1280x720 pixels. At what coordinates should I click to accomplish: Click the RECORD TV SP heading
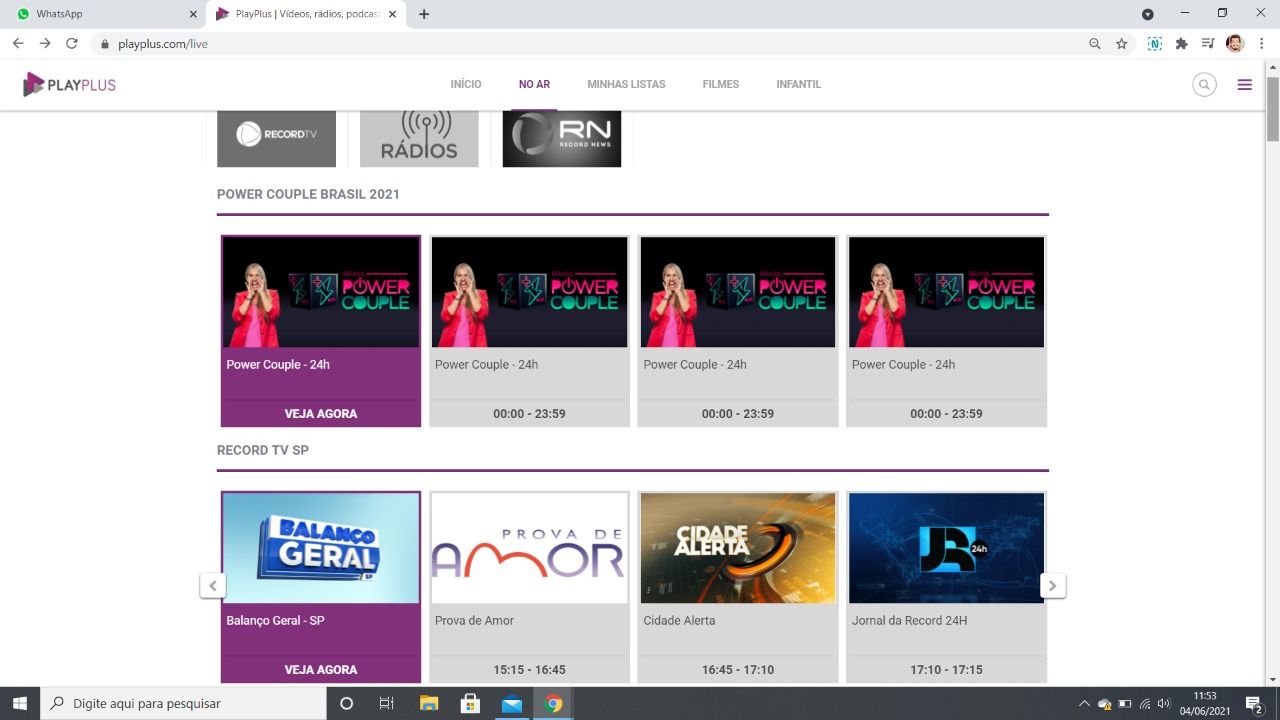point(263,450)
